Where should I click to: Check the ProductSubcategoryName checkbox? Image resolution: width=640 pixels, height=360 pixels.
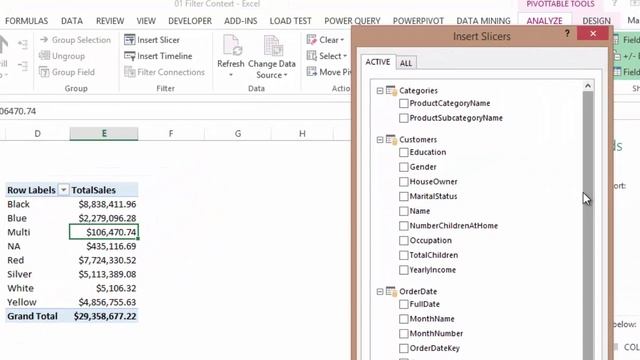tap(404, 118)
